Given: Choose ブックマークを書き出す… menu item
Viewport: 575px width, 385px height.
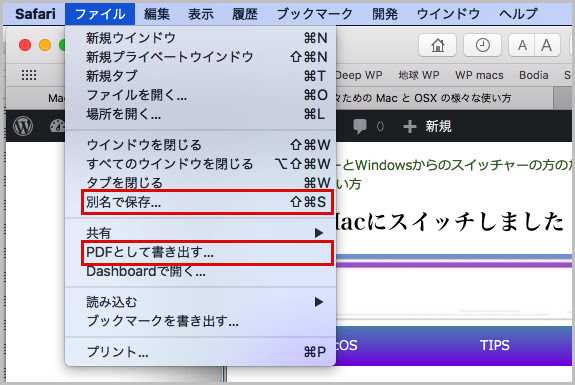Looking at the screenshot, I should 200,321.
